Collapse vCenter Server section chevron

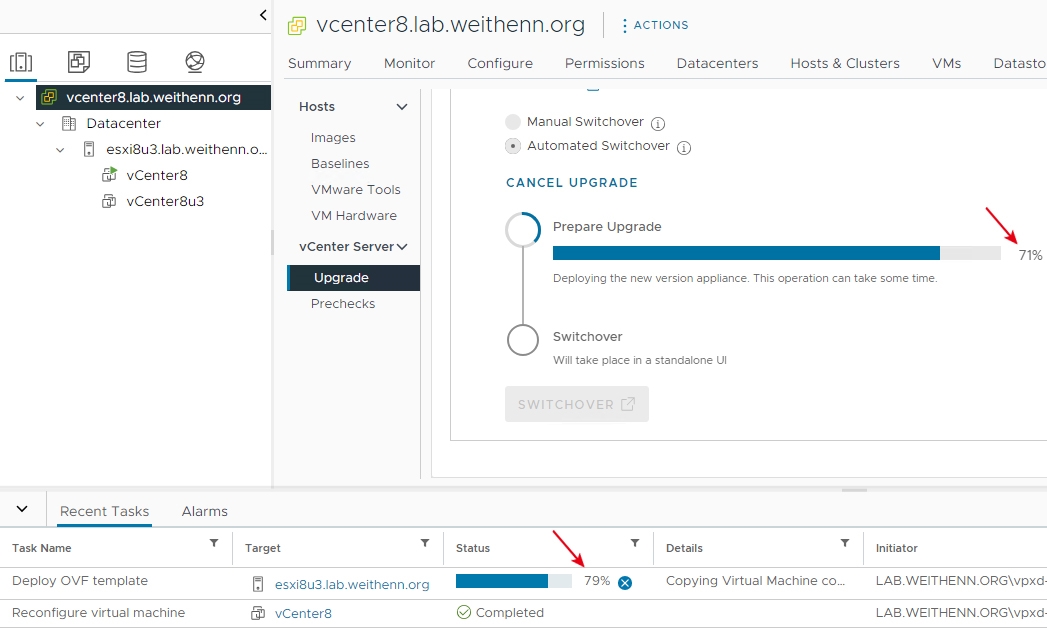(402, 247)
